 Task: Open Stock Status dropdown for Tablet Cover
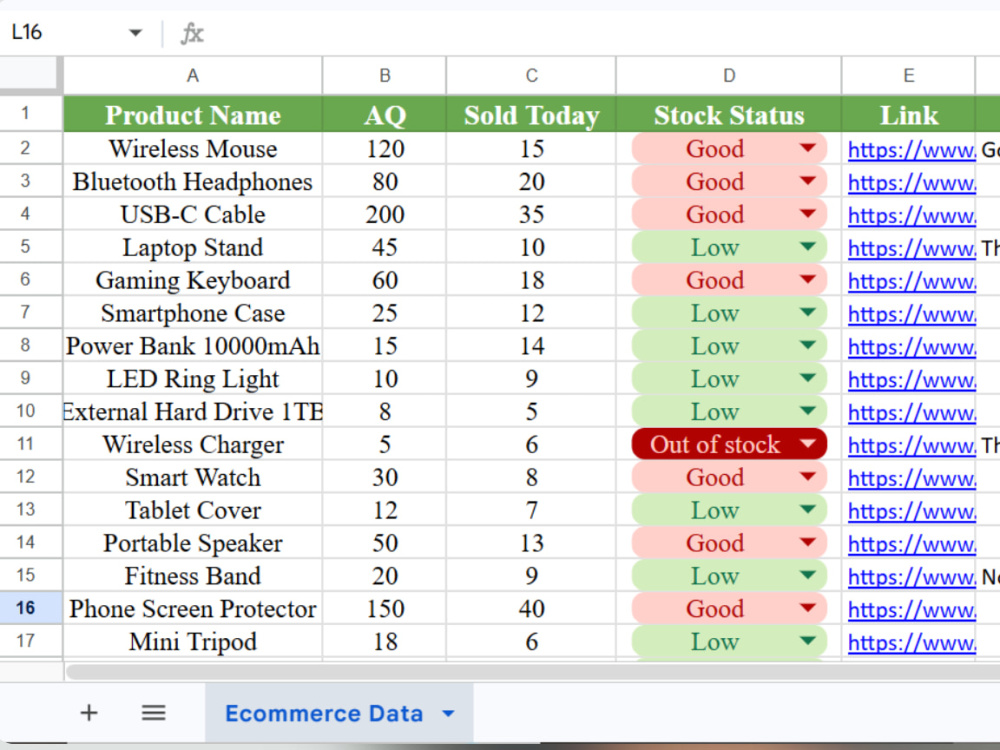coord(807,510)
